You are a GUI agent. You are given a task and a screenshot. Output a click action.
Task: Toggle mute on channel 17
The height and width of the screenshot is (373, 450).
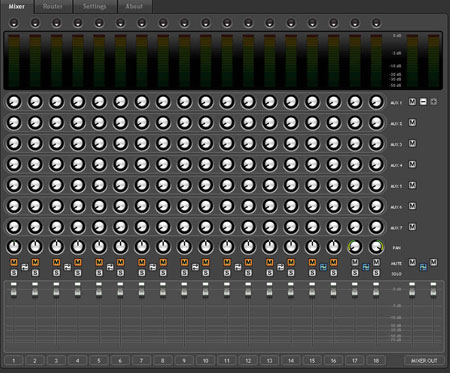355,262
